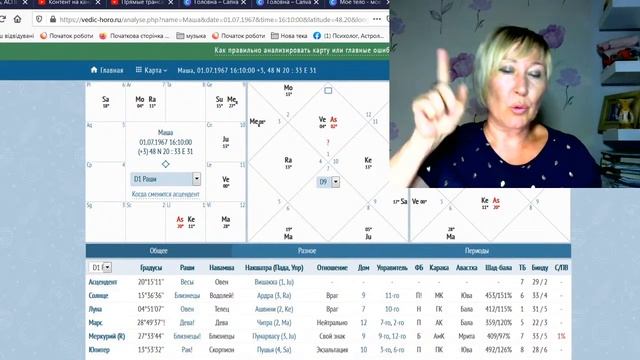Switch to the 'Периоды' table tab
Viewport: 640px width, 360px height.
(476, 251)
